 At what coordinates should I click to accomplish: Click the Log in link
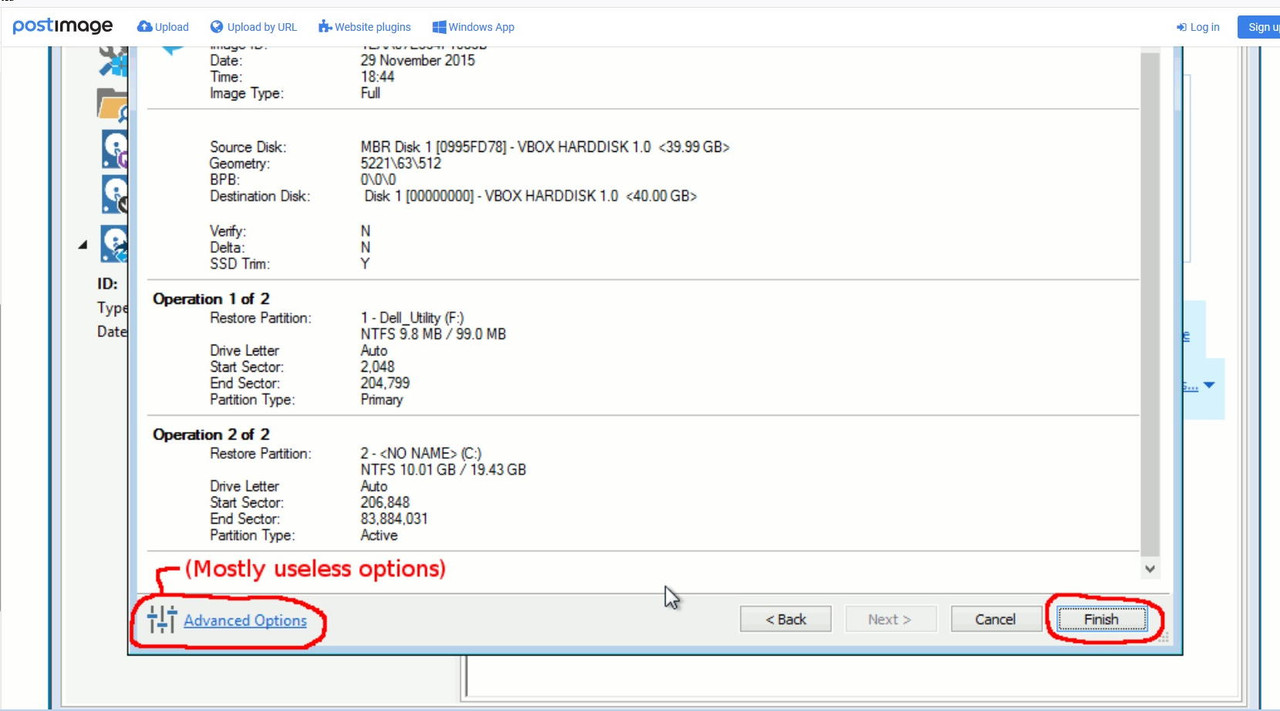click(x=1198, y=27)
